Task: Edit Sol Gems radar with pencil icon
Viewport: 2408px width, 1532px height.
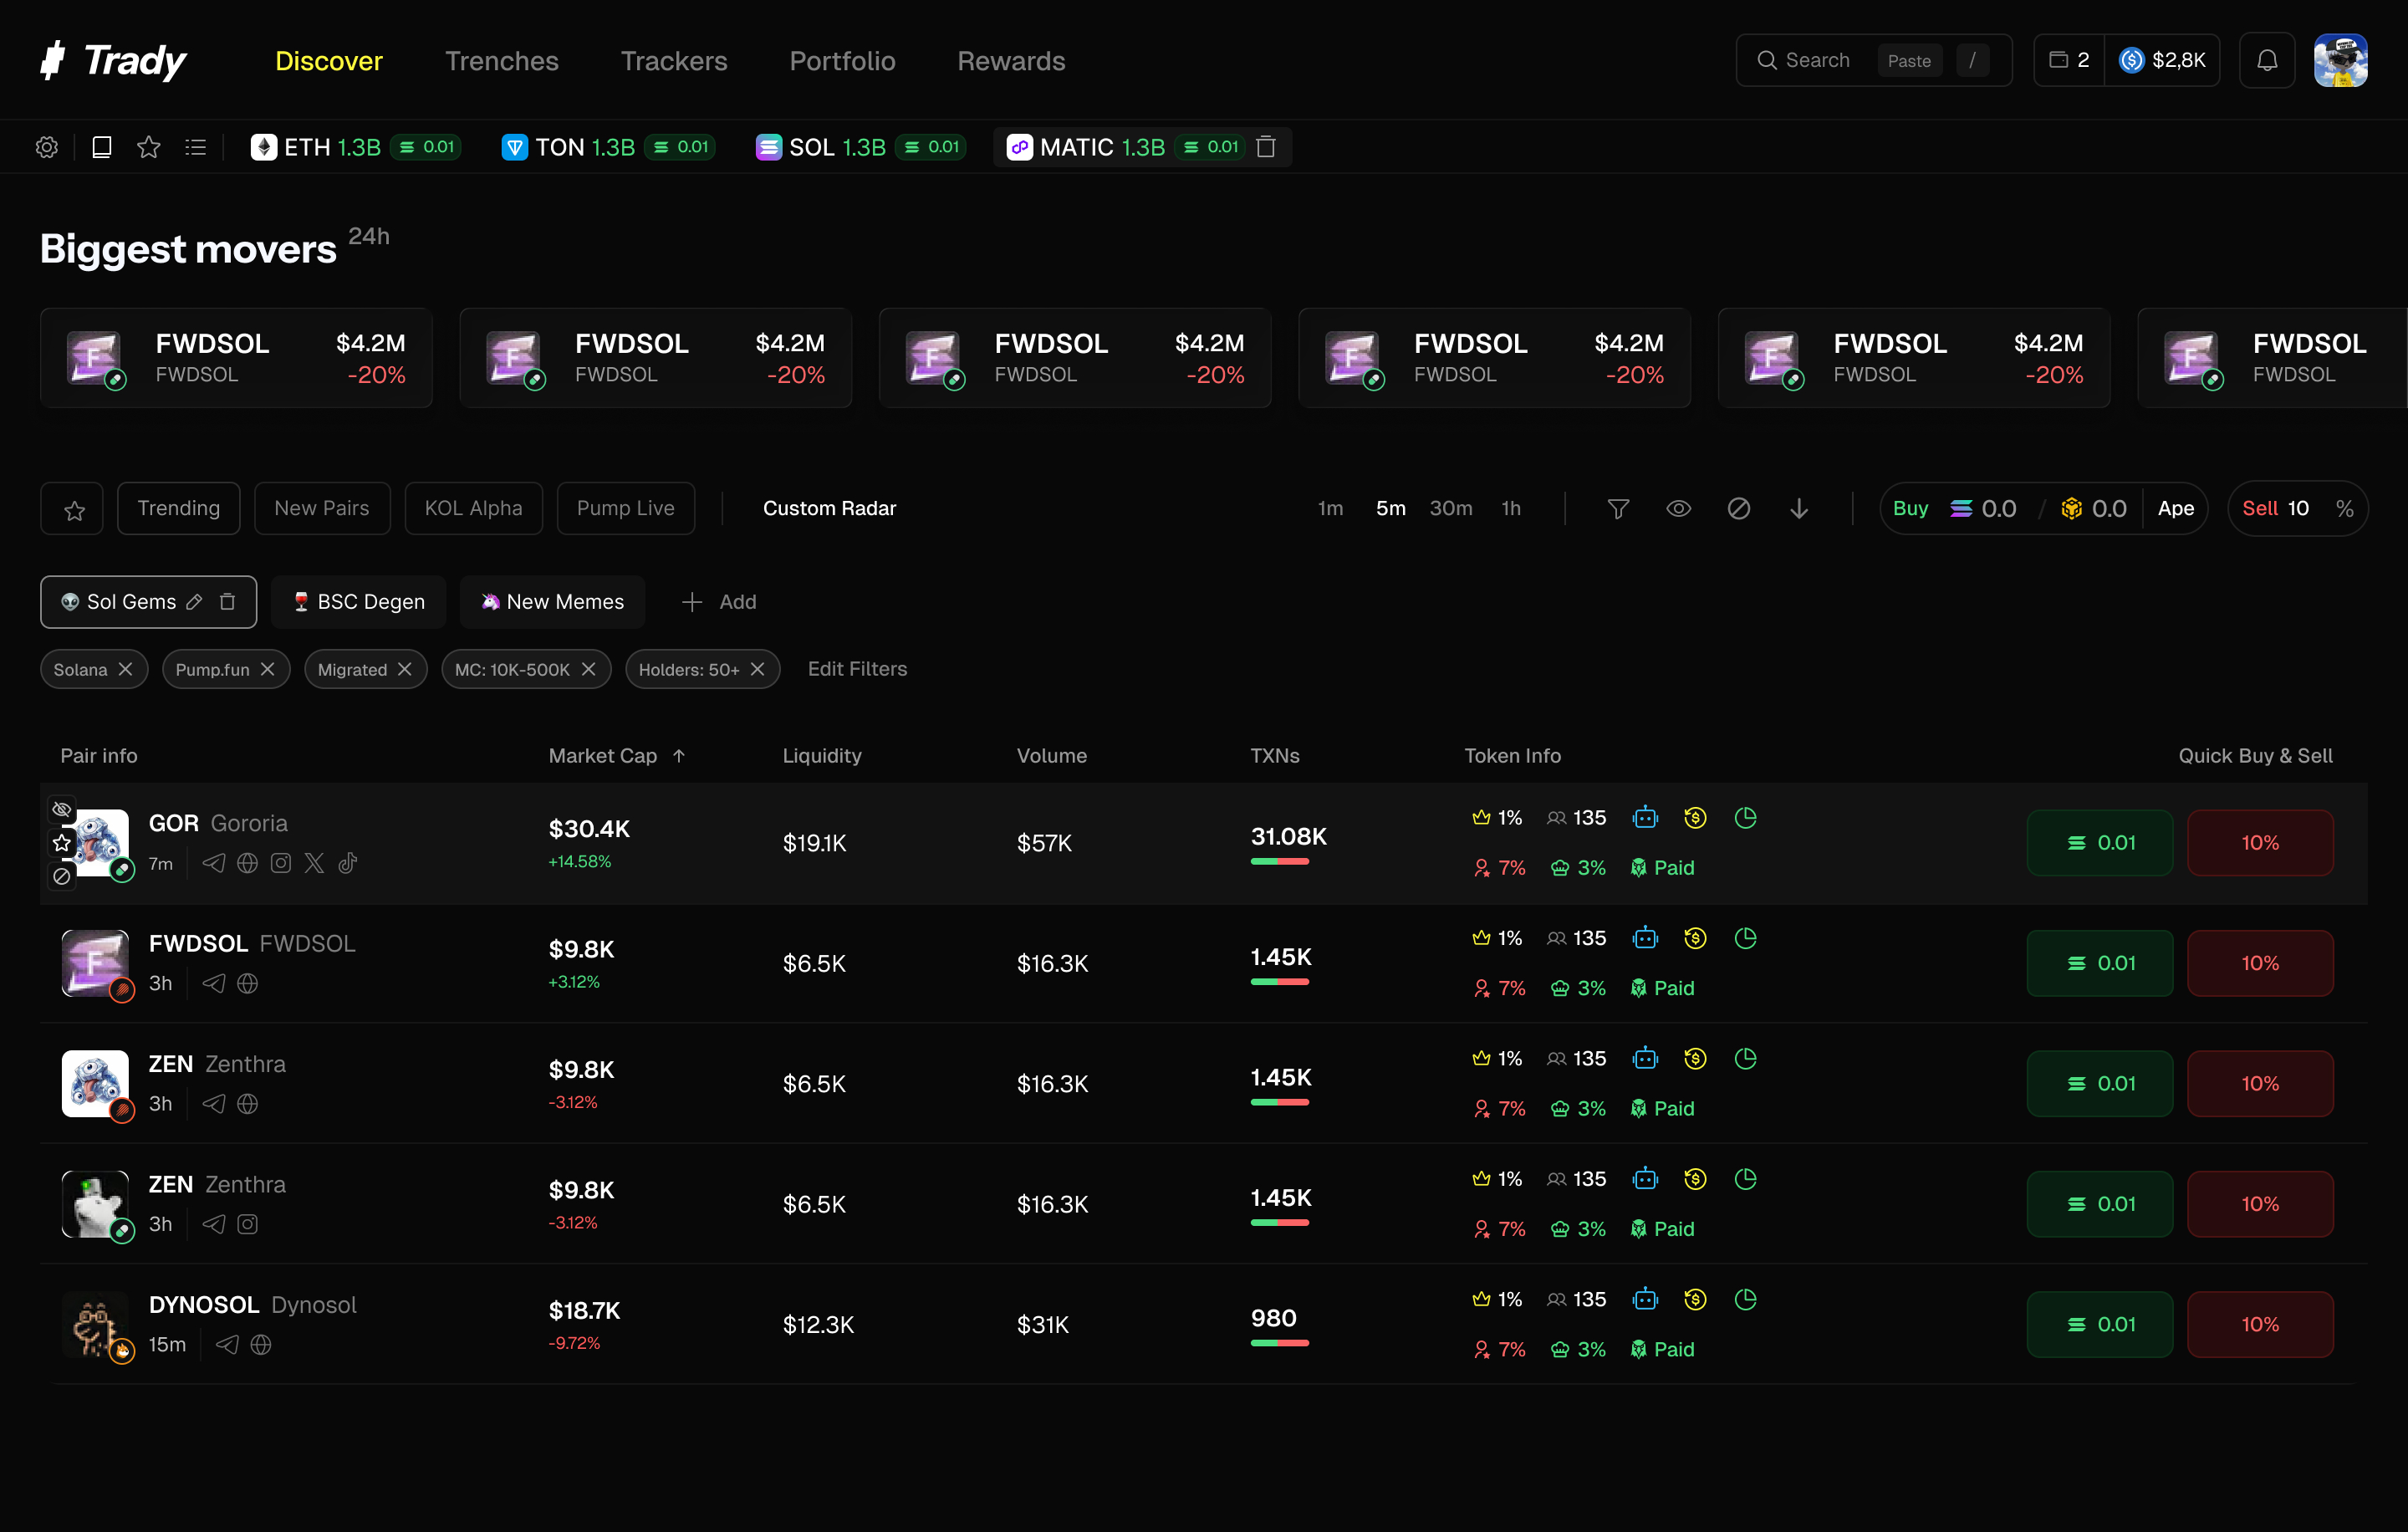Action: [195, 602]
